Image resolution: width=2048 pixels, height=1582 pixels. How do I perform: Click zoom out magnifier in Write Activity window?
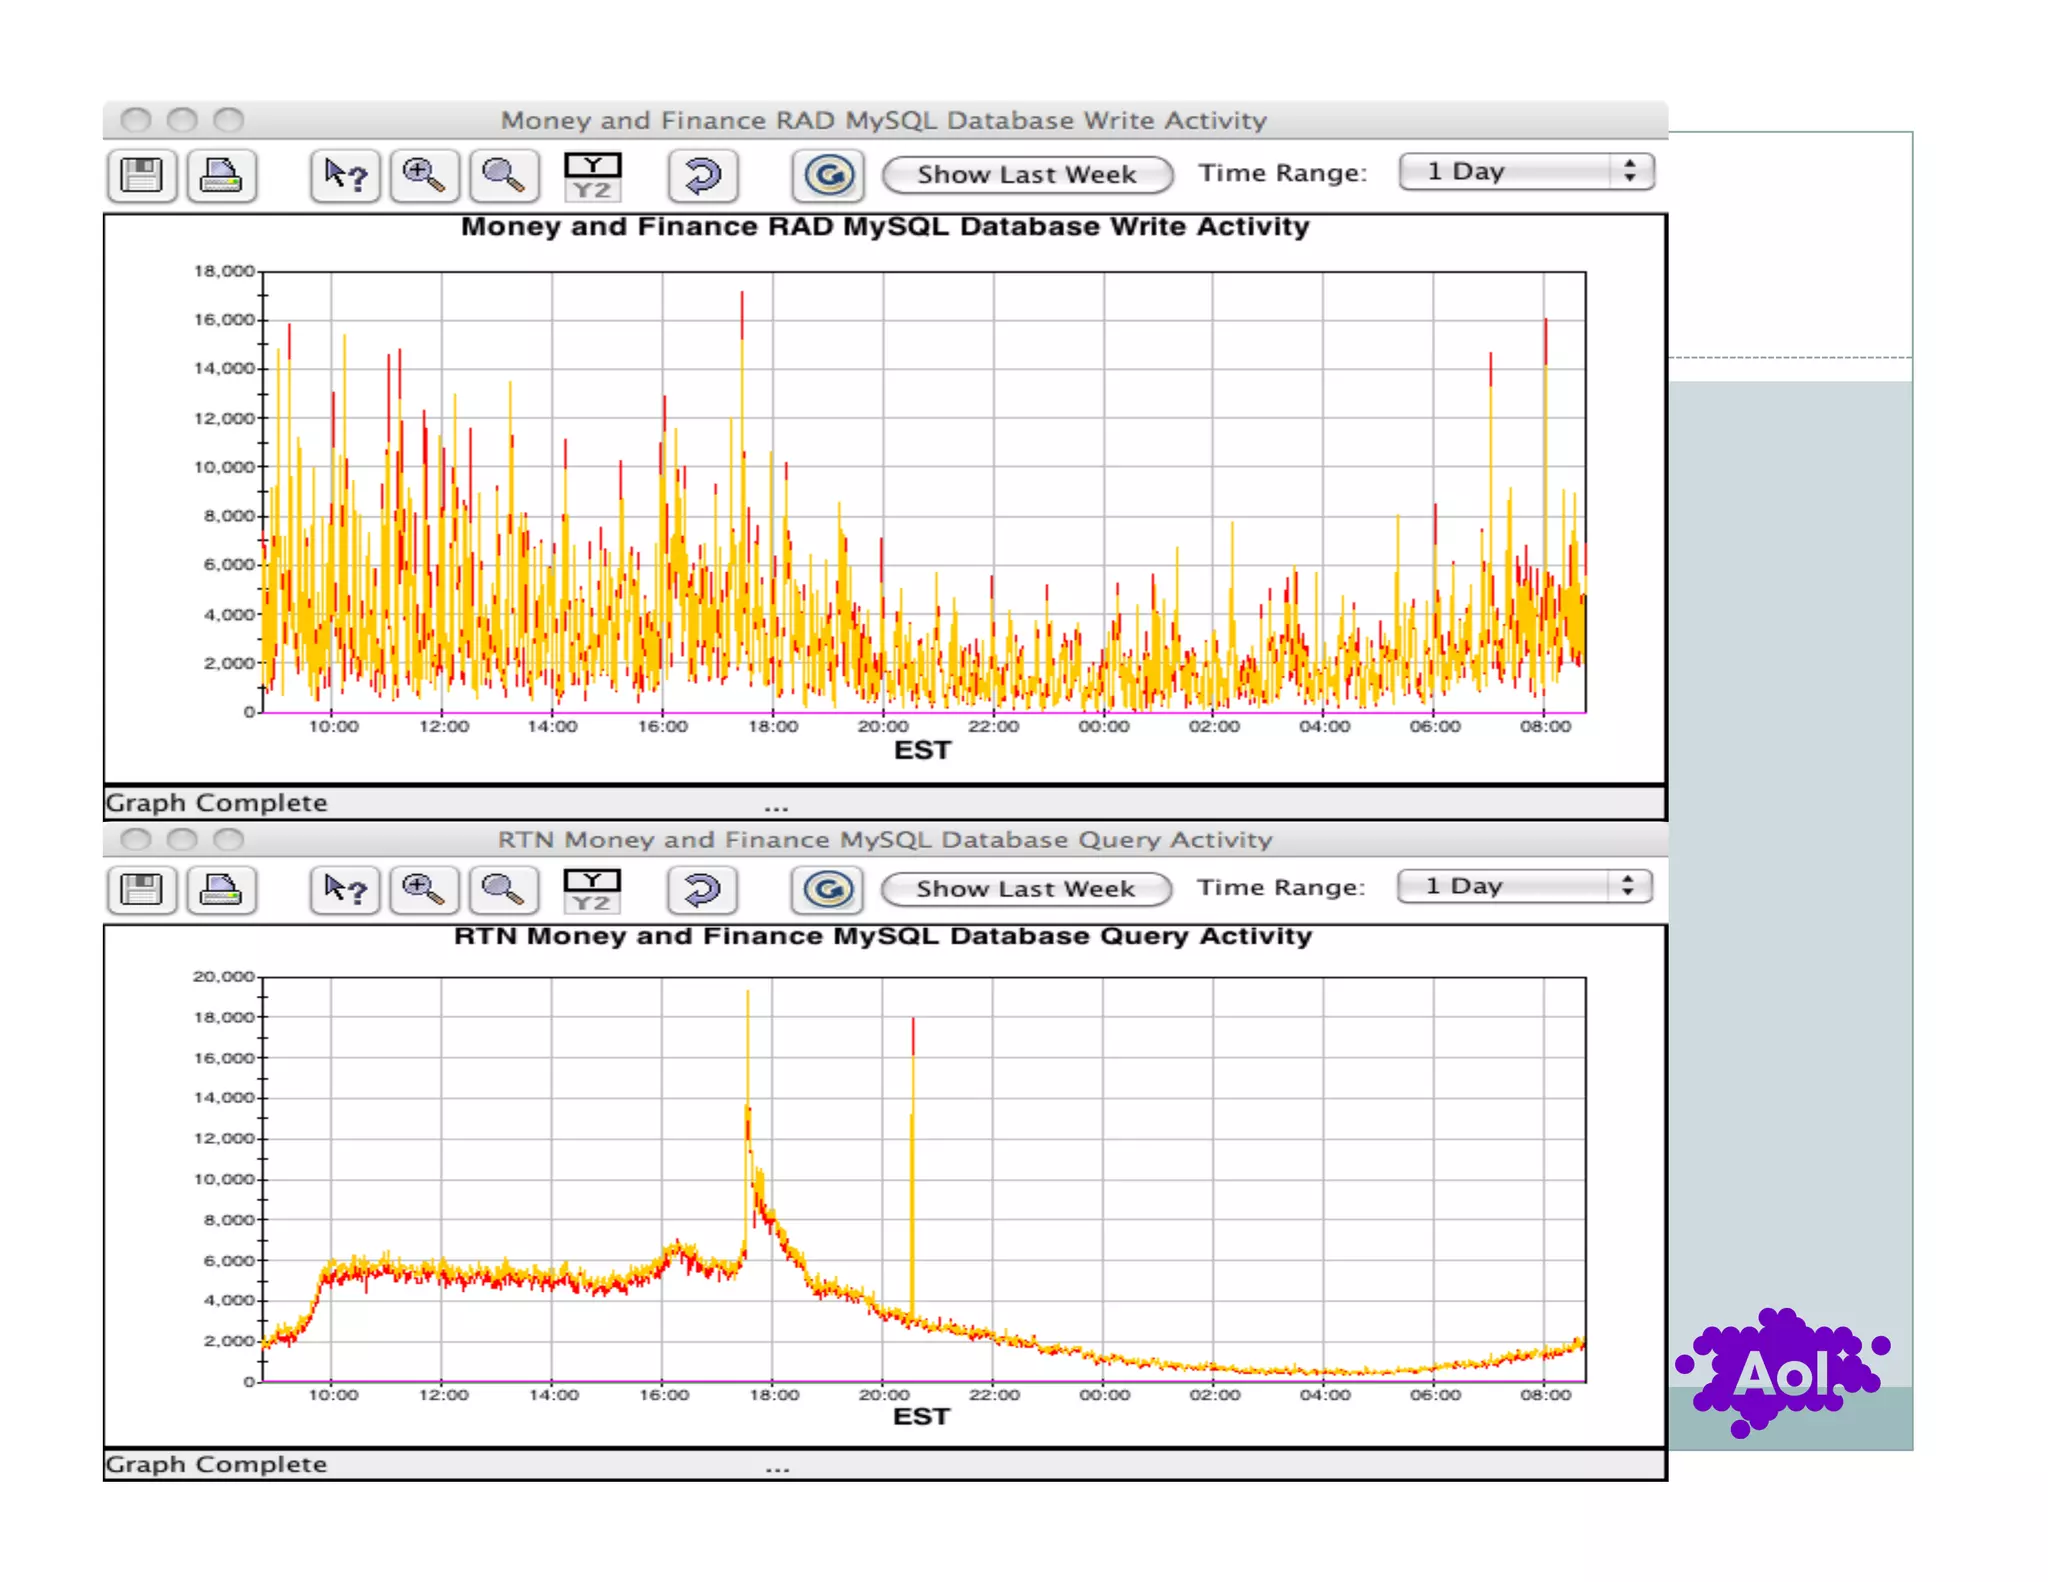point(503,175)
